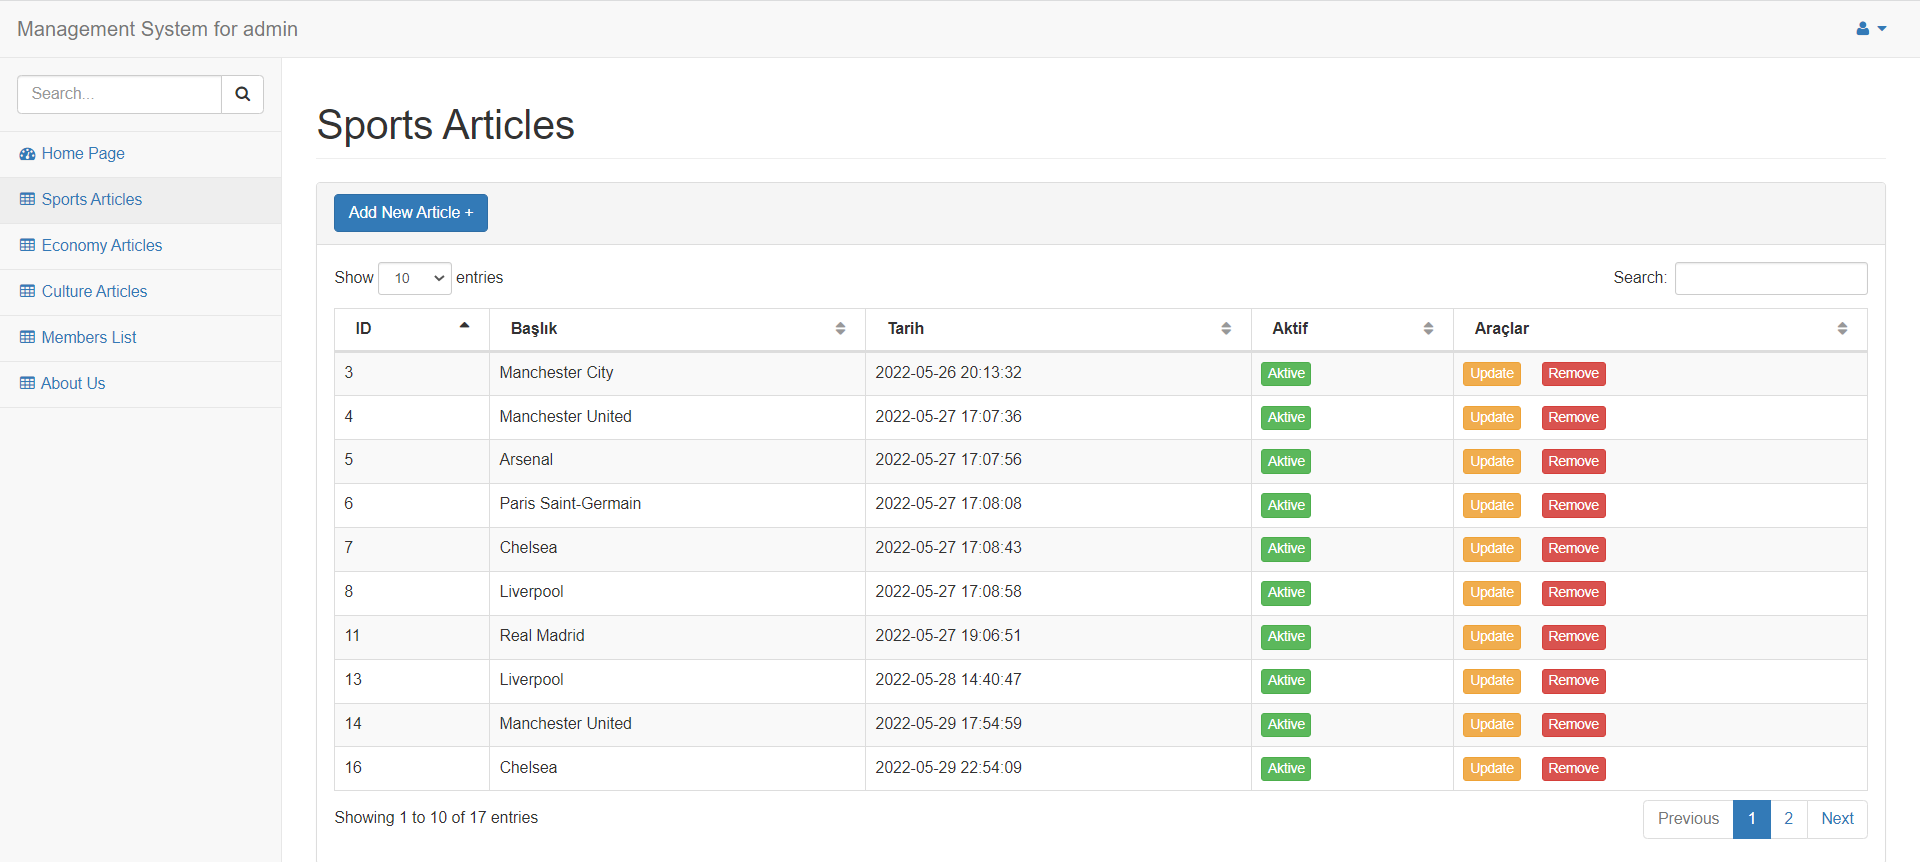Remove the Paris Saint-Germain article

pos(1573,506)
